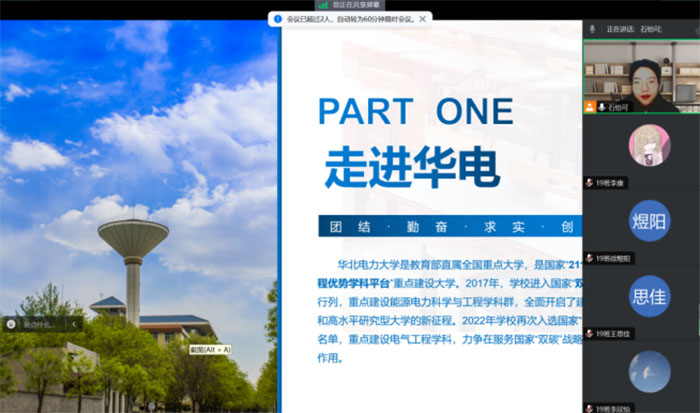
Task: Click the round icon on floating panel
Action: pos(10,323)
